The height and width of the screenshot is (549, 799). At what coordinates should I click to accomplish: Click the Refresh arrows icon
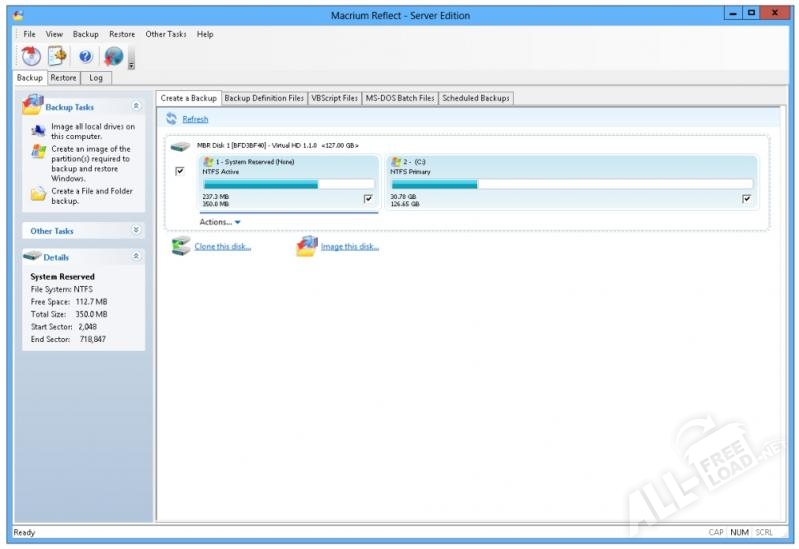(x=171, y=119)
